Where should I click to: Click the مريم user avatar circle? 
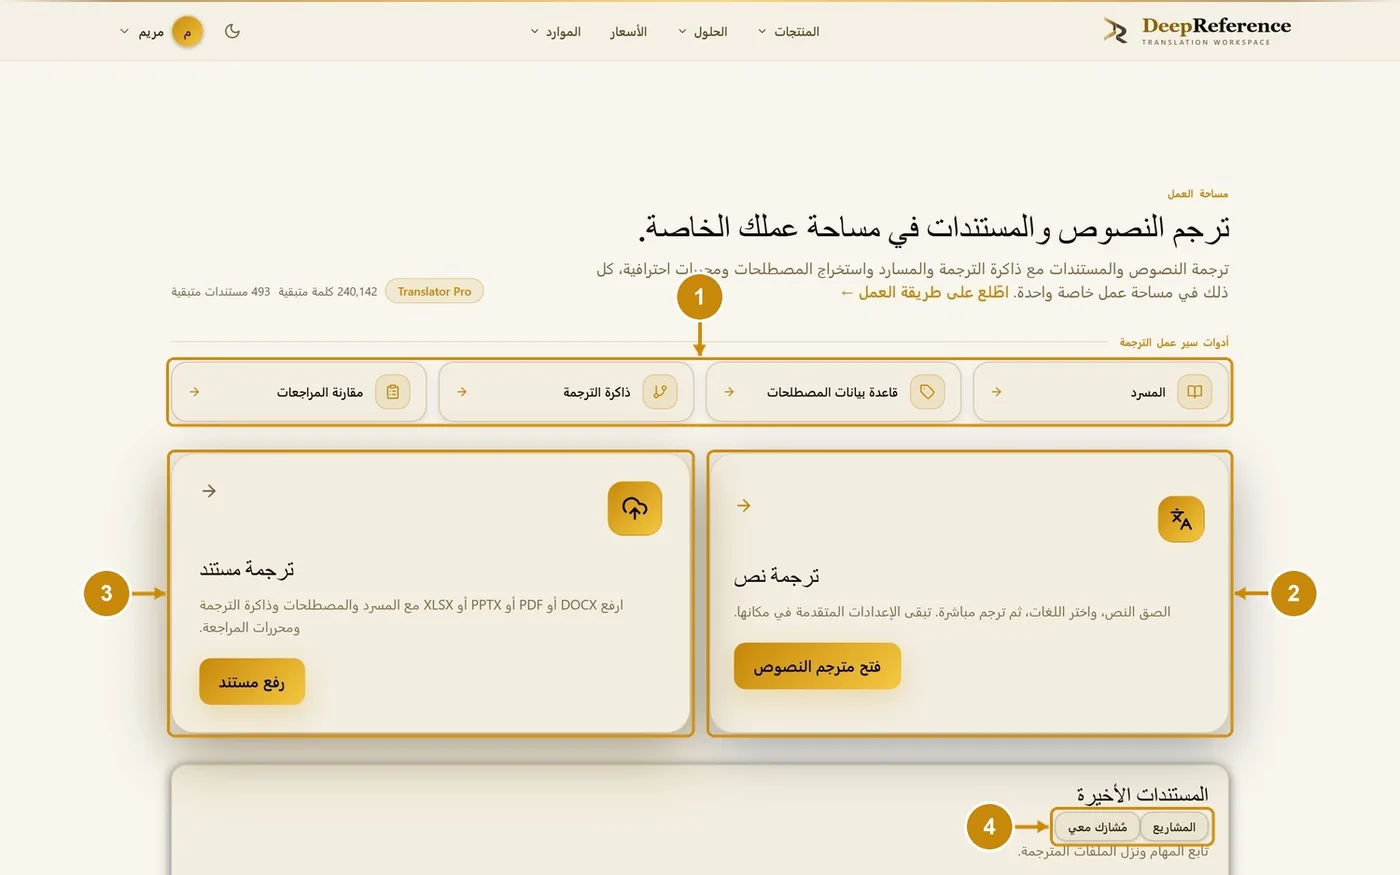click(187, 32)
